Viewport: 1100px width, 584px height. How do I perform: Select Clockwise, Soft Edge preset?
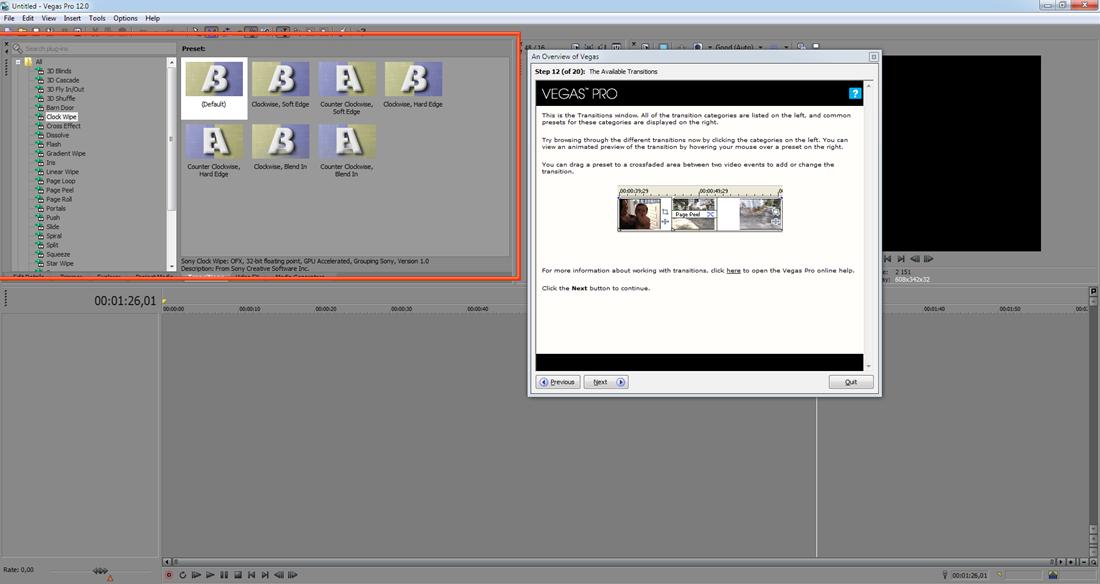[281, 85]
